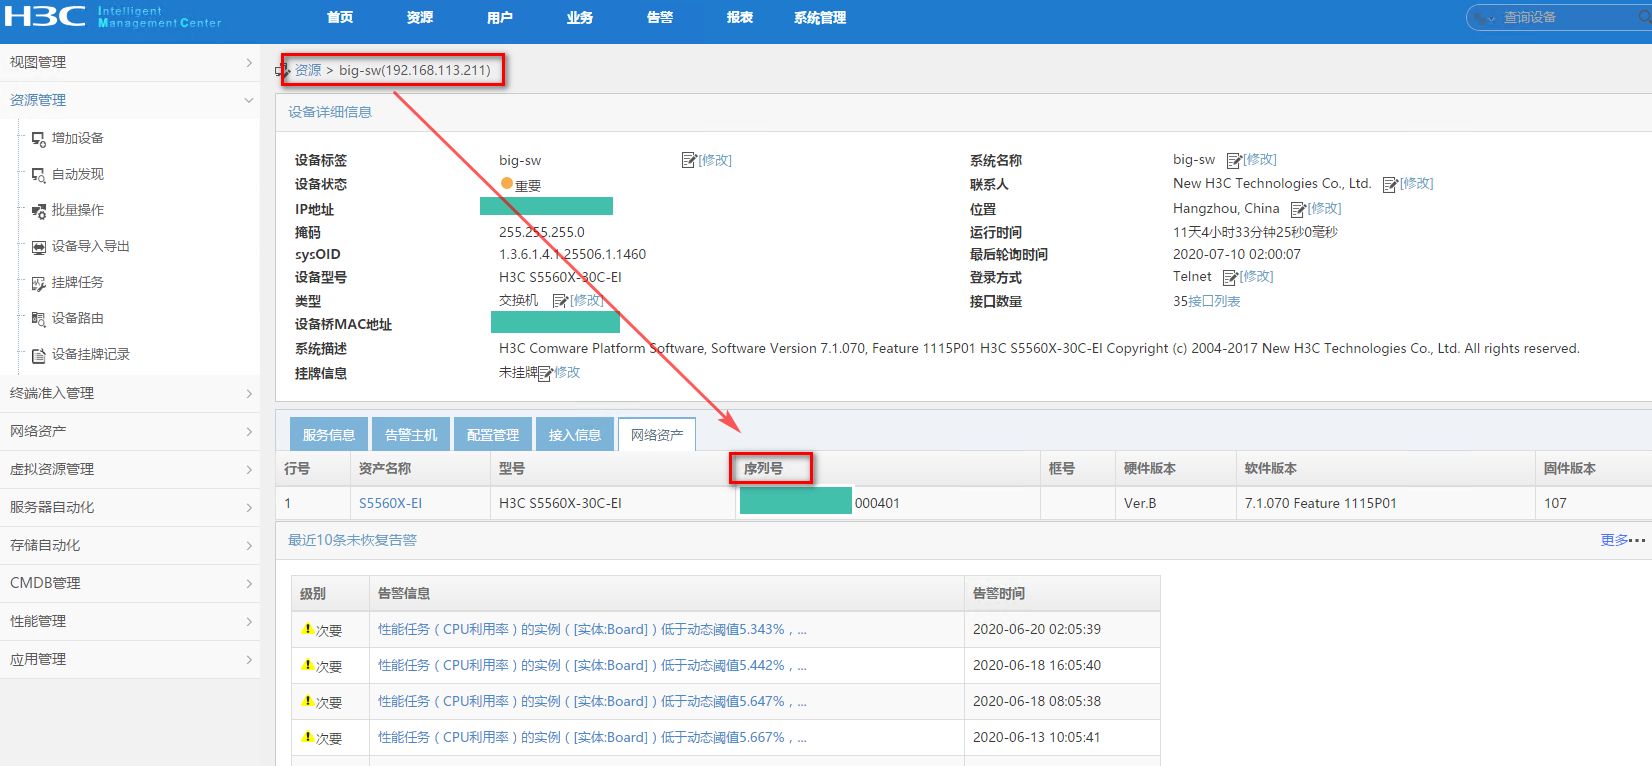This screenshot has width=1652, height=766.
Task: Select the 网络资产 tab
Action: click(657, 434)
